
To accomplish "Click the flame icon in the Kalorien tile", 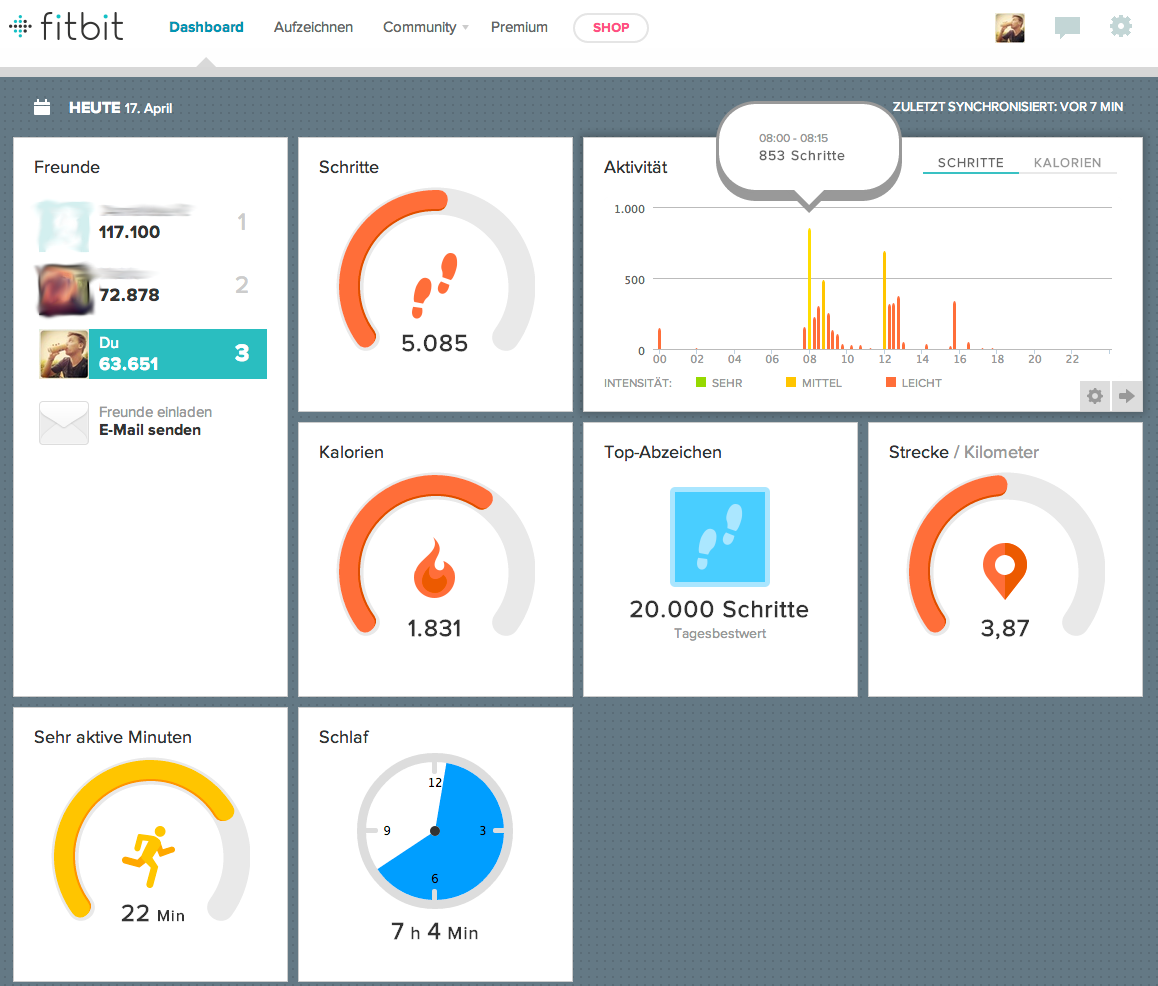I will (434, 570).
